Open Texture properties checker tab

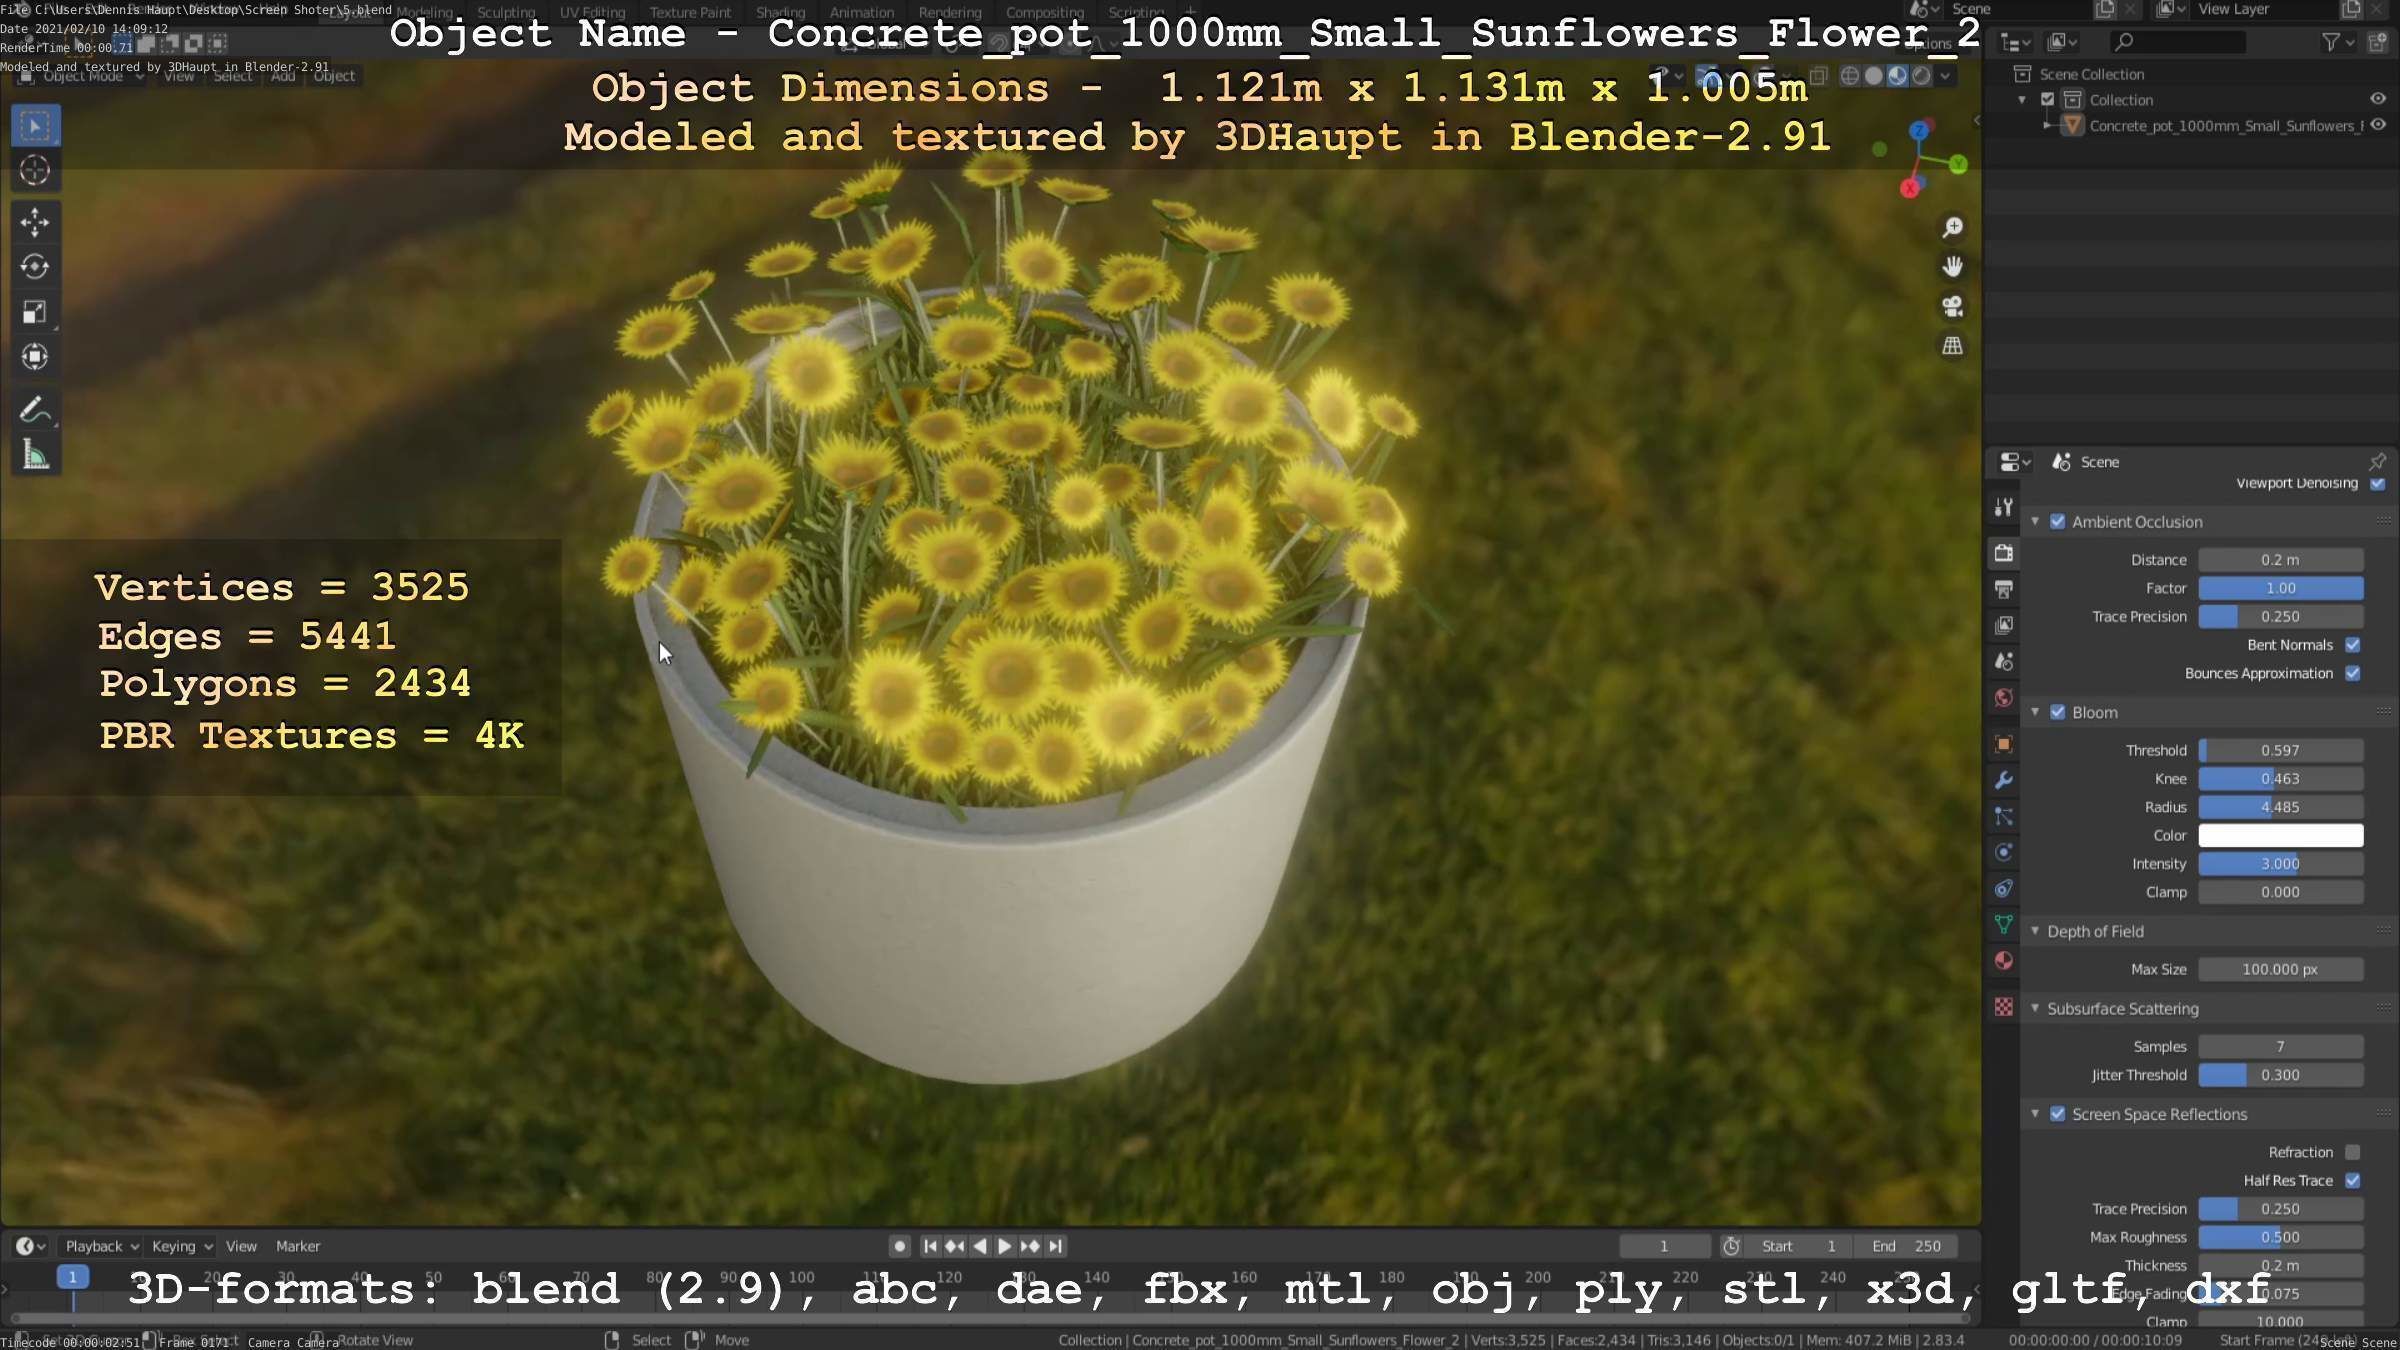click(x=2003, y=1007)
